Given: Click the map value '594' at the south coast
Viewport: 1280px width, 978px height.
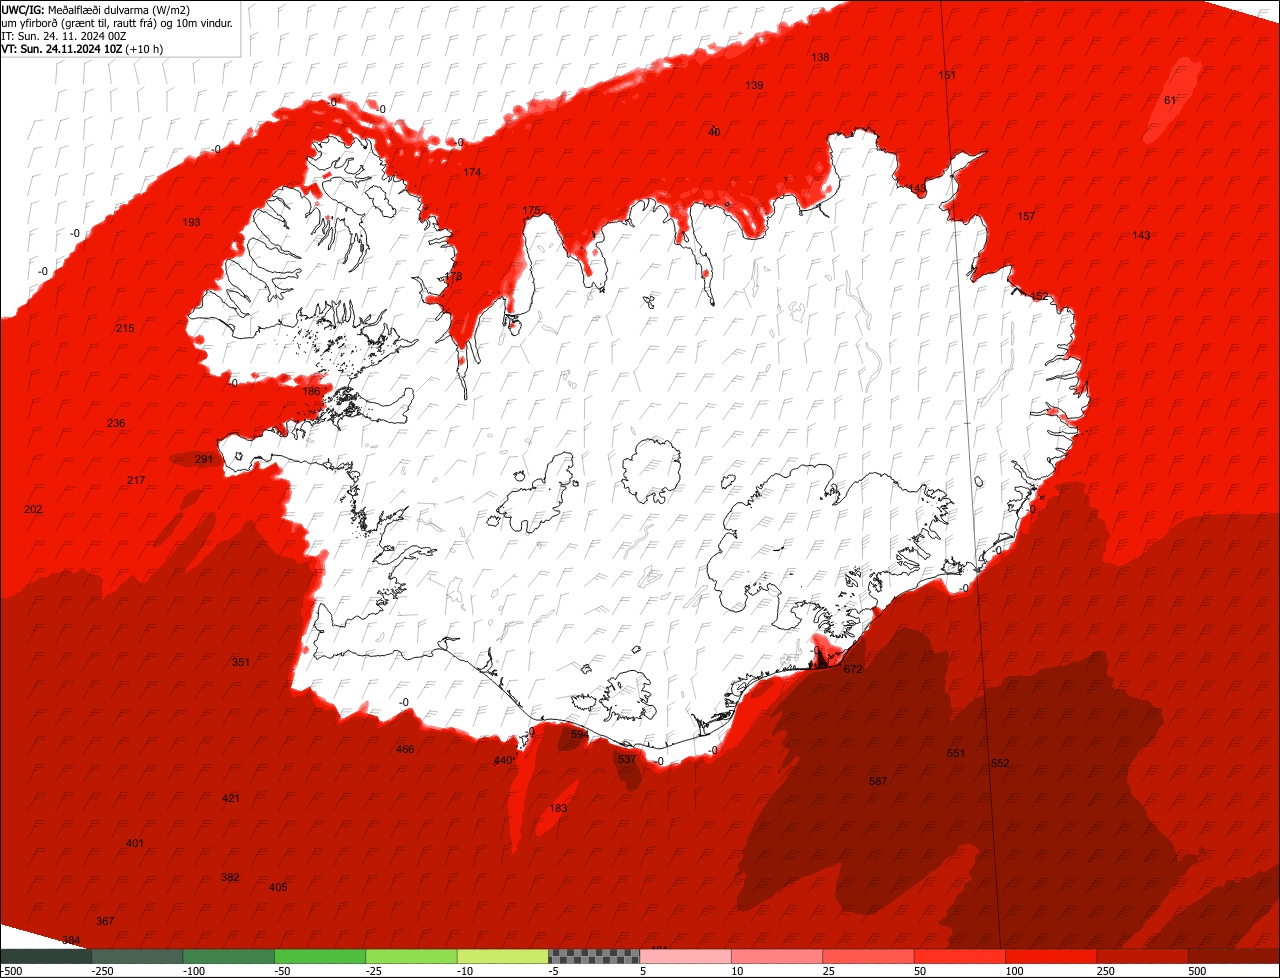Looking at the screenshot, I should click(580, 734).
